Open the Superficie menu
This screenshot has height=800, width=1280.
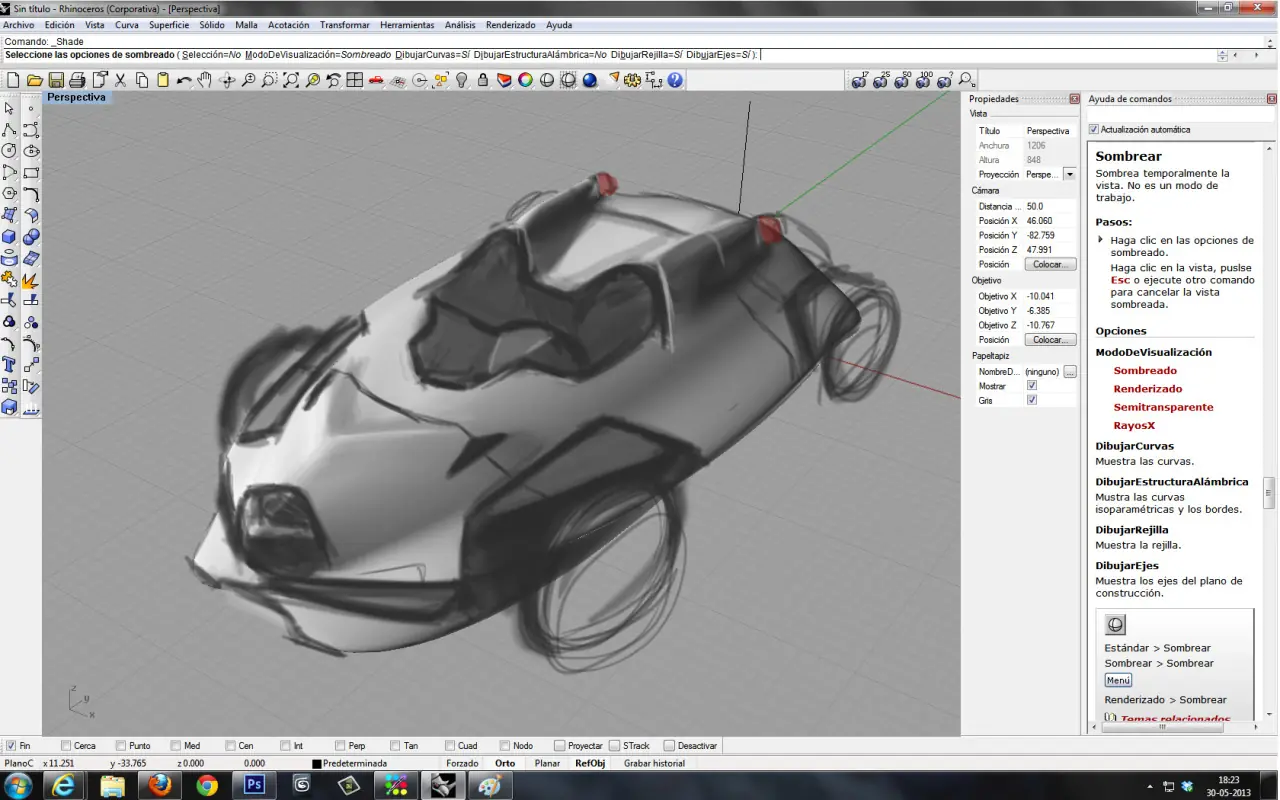[169, 25]
